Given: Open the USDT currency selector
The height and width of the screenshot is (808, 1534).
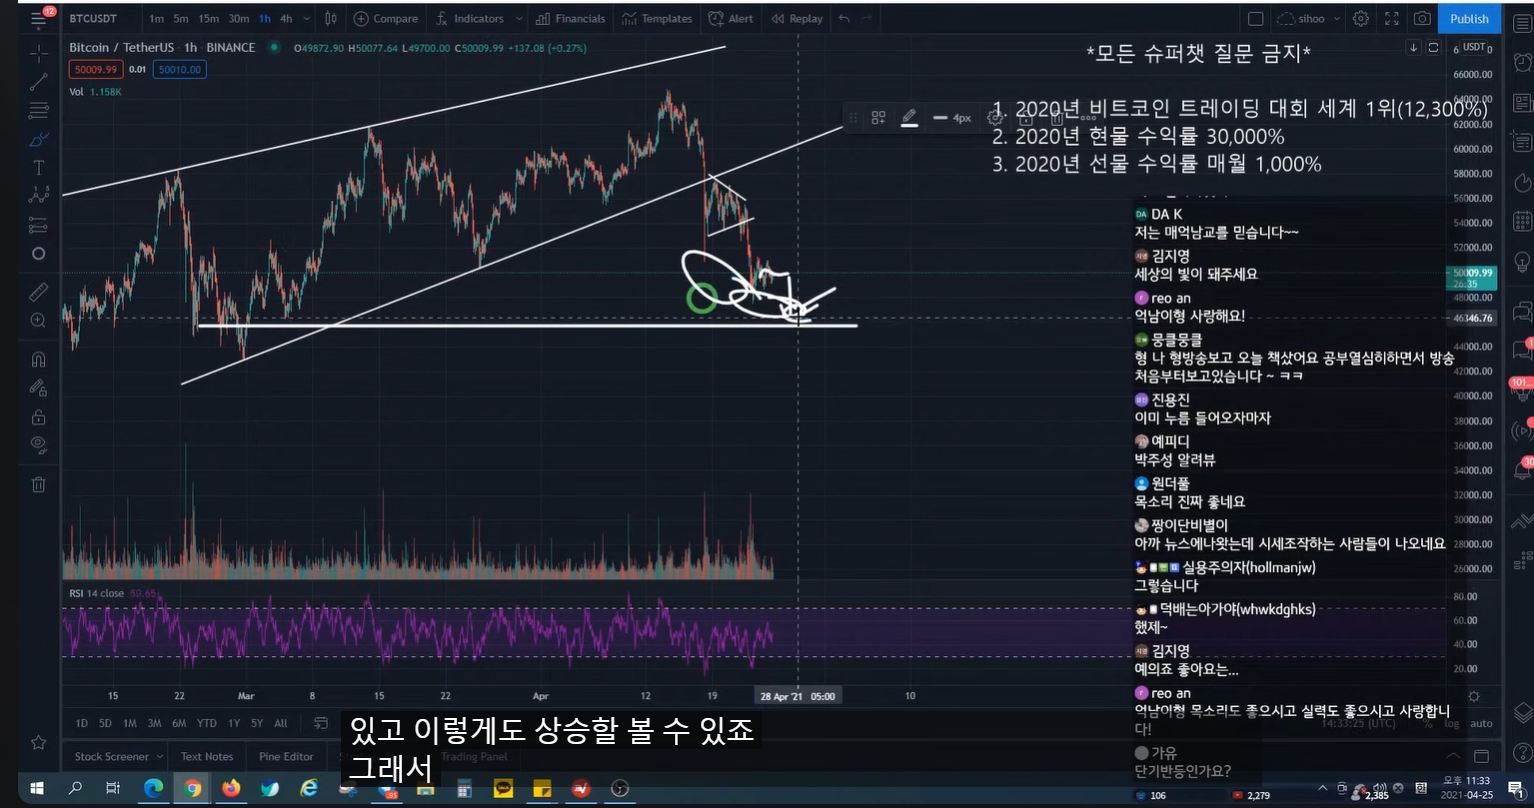Looking at the screenshot, I should (1474, 47).
